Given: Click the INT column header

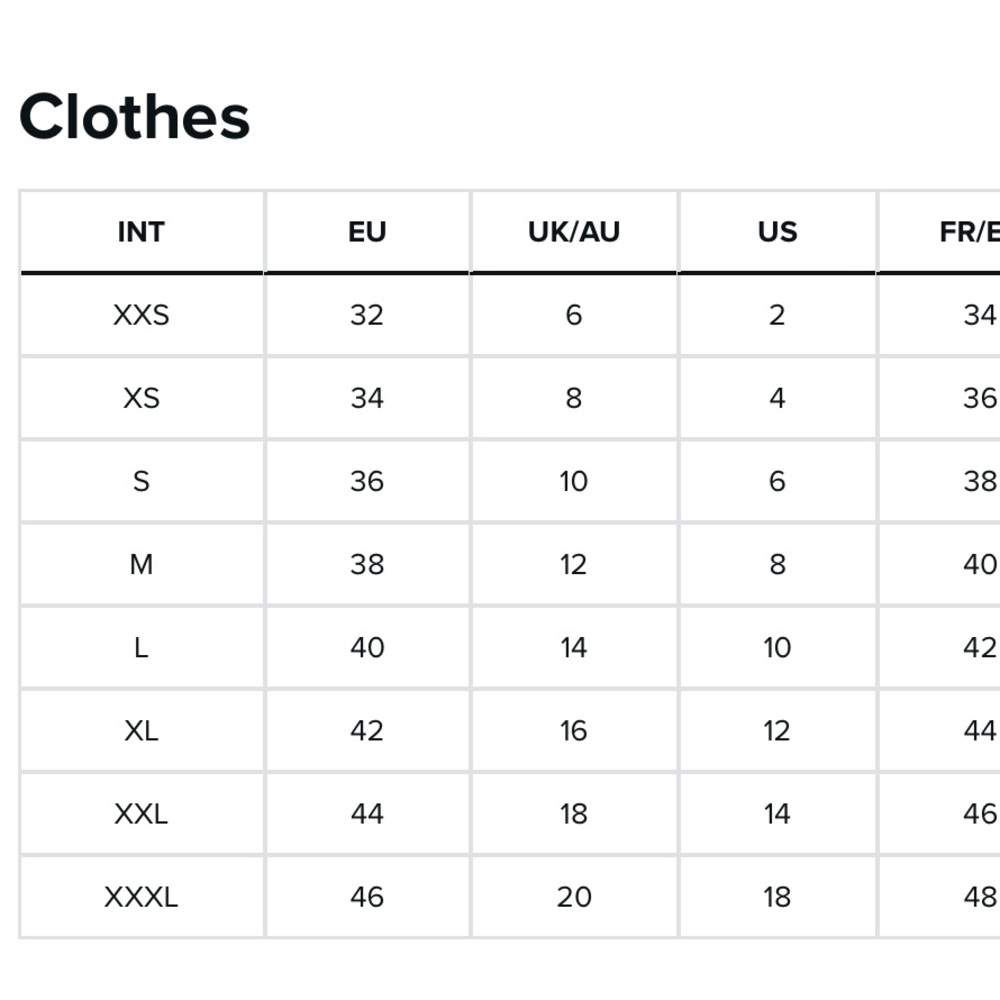Looking at the screenshot, I should pyautogui.click(x=141, y=232).
